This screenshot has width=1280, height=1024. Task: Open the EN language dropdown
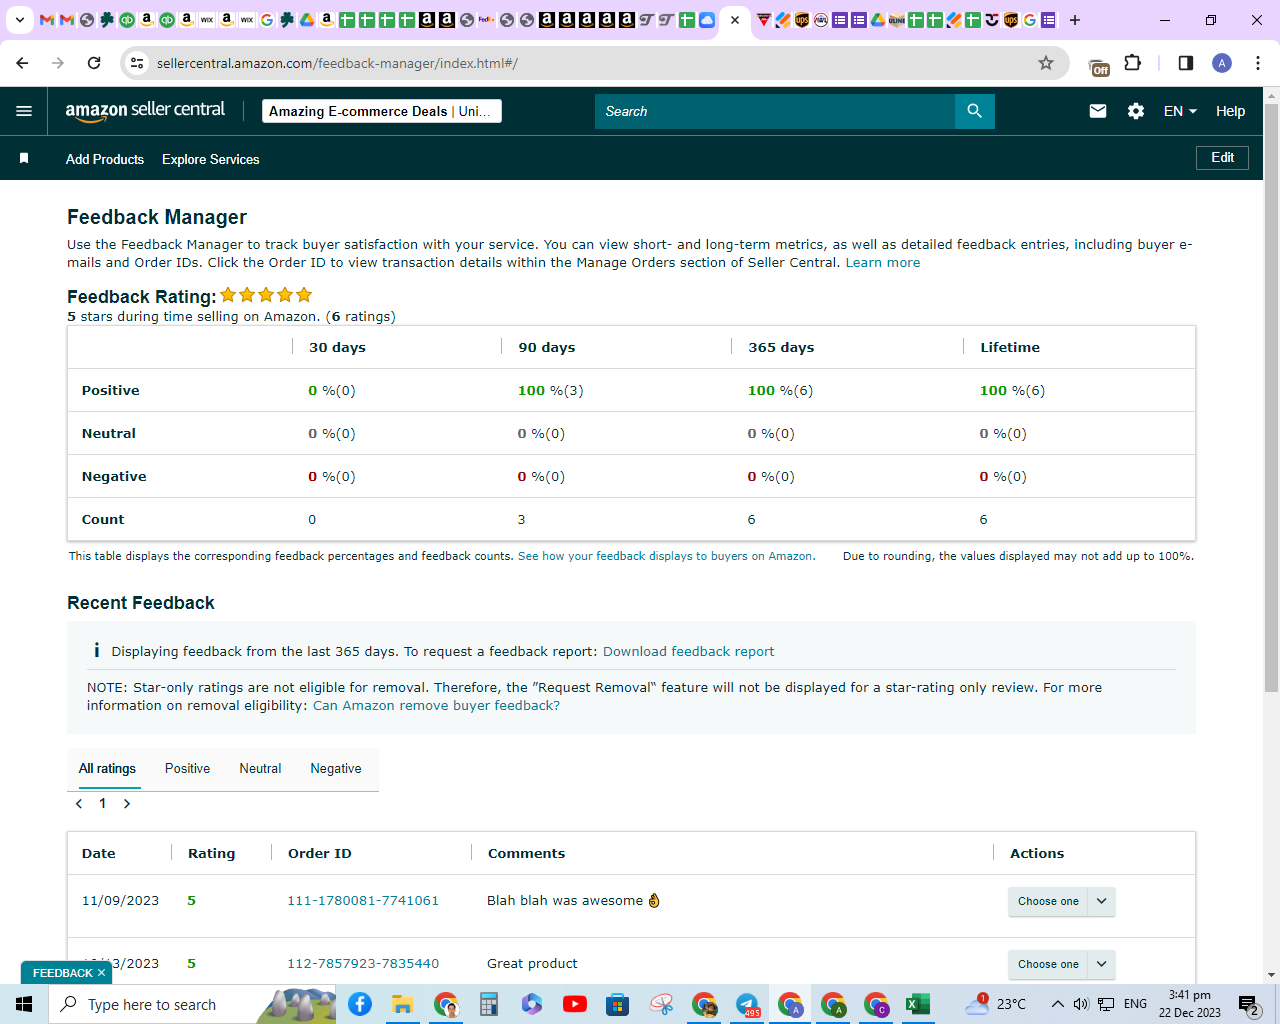(x=1180, y=111)
